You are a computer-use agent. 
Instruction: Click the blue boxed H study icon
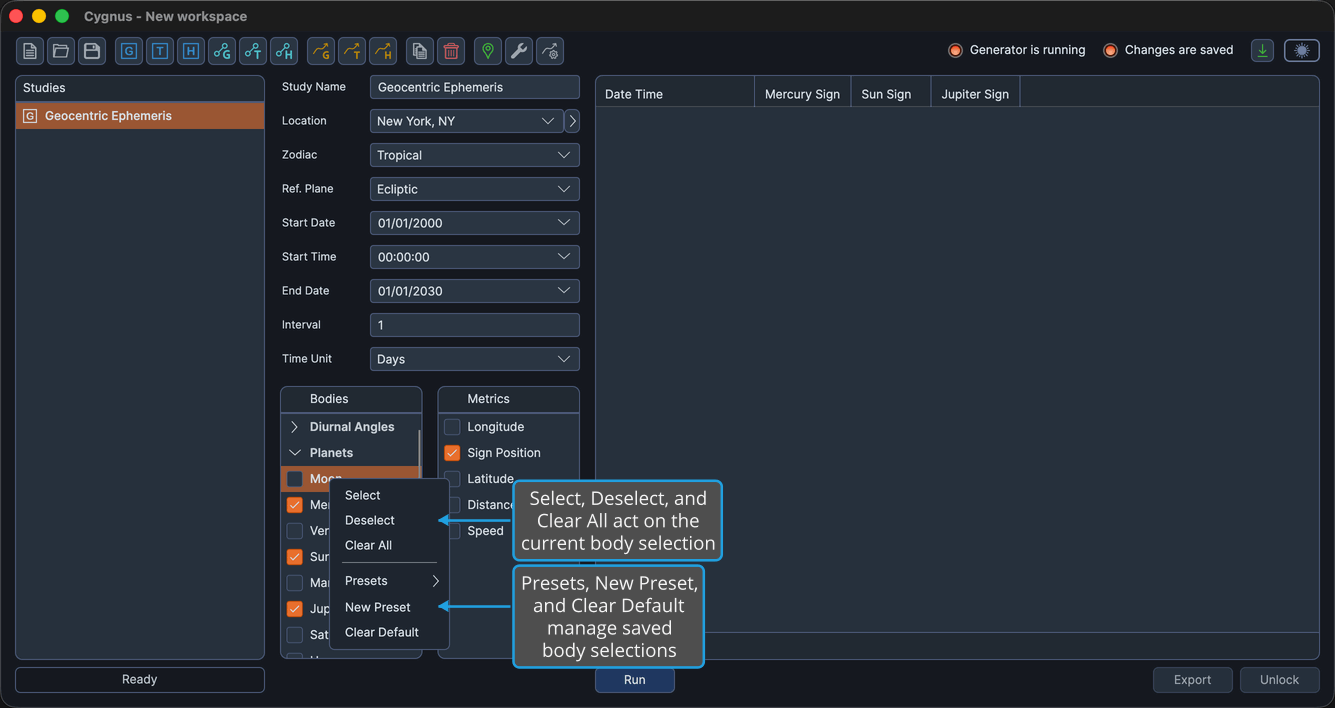click(191, 51)
